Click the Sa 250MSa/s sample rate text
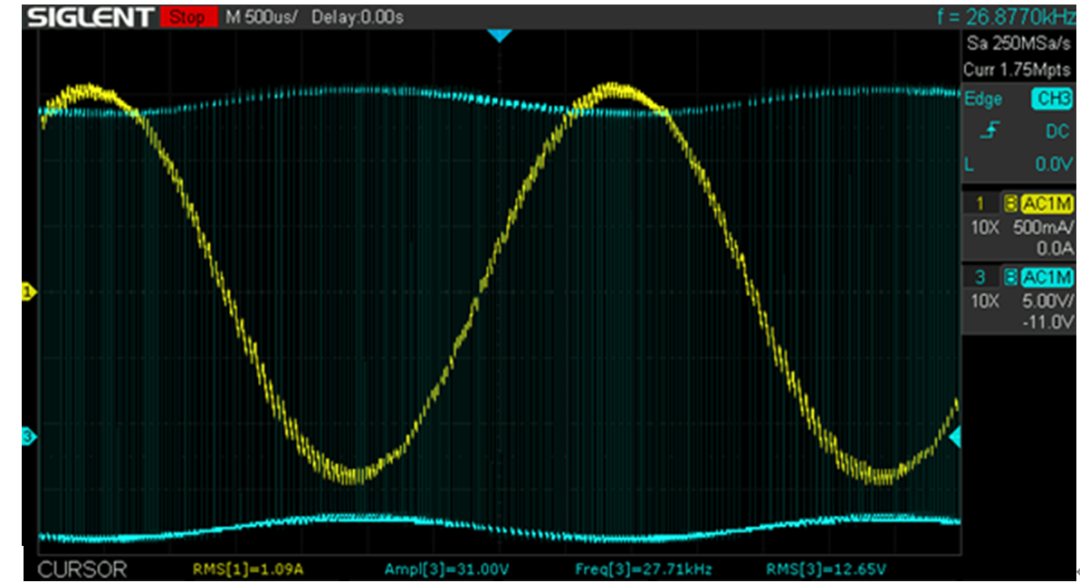 coord(1019,43)
